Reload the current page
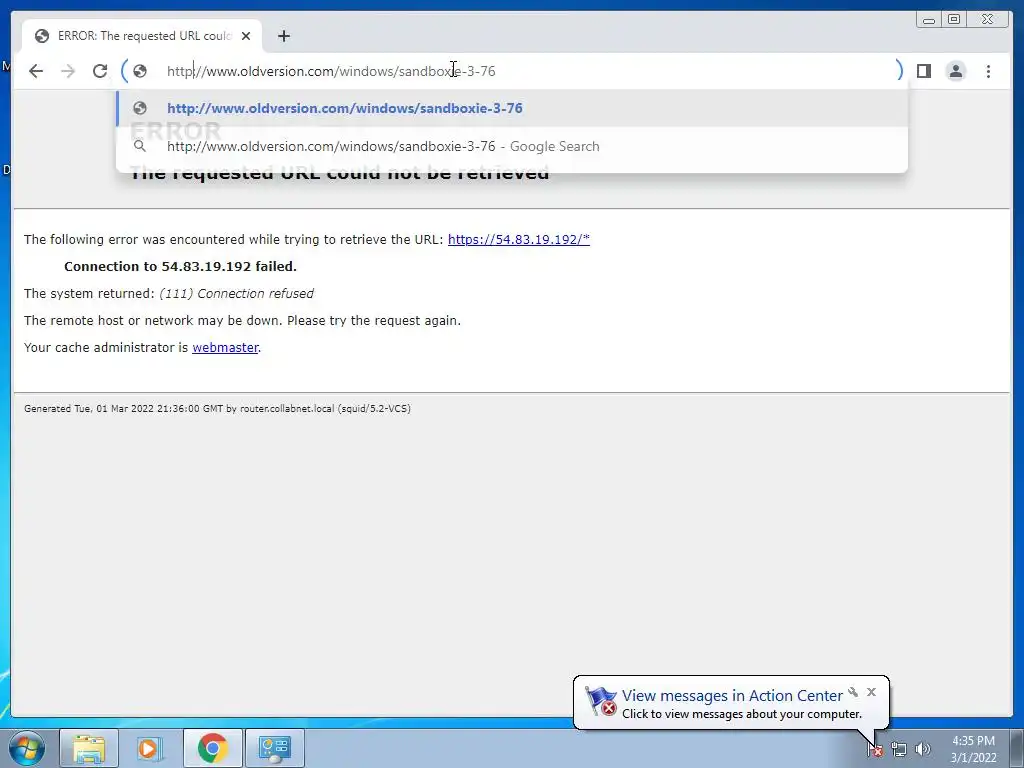 pyautogui.click(x=100, y=71)
